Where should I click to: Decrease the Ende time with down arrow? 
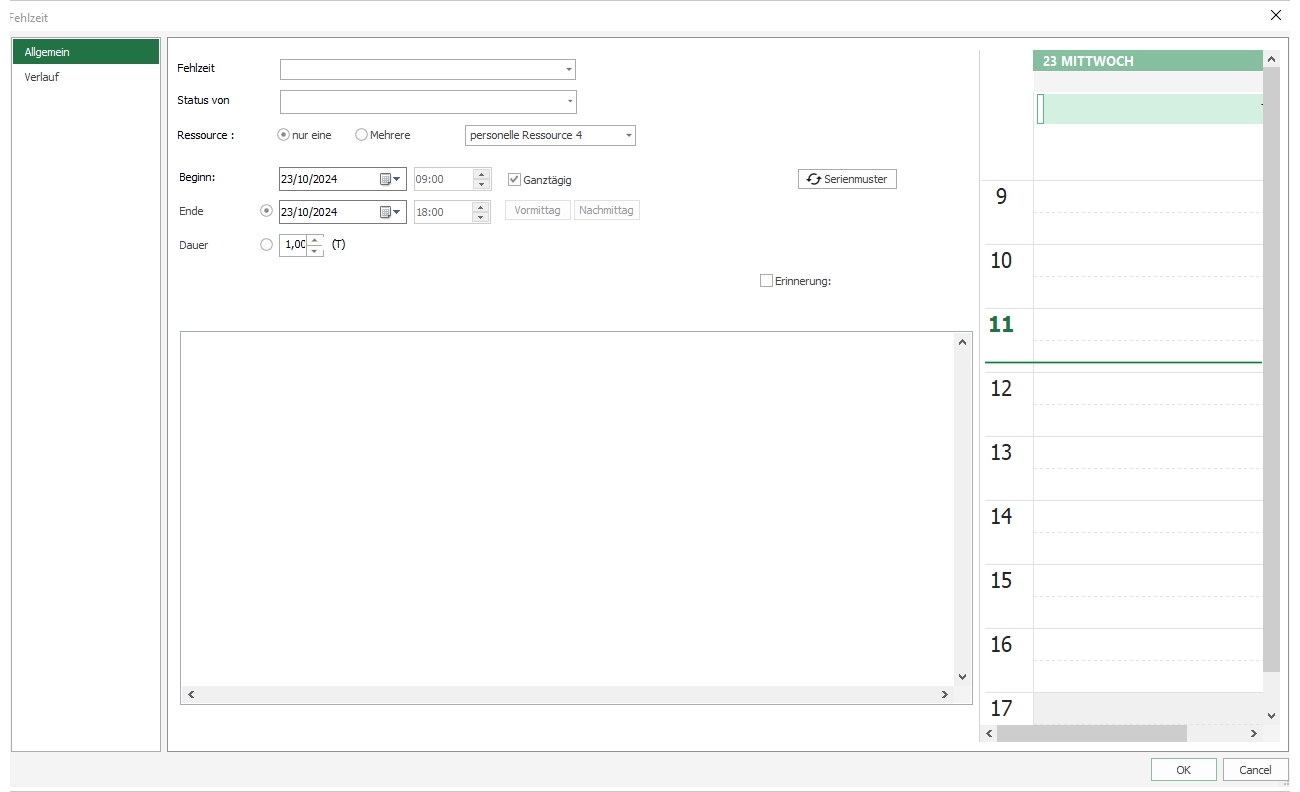click(x=481, y=217)
